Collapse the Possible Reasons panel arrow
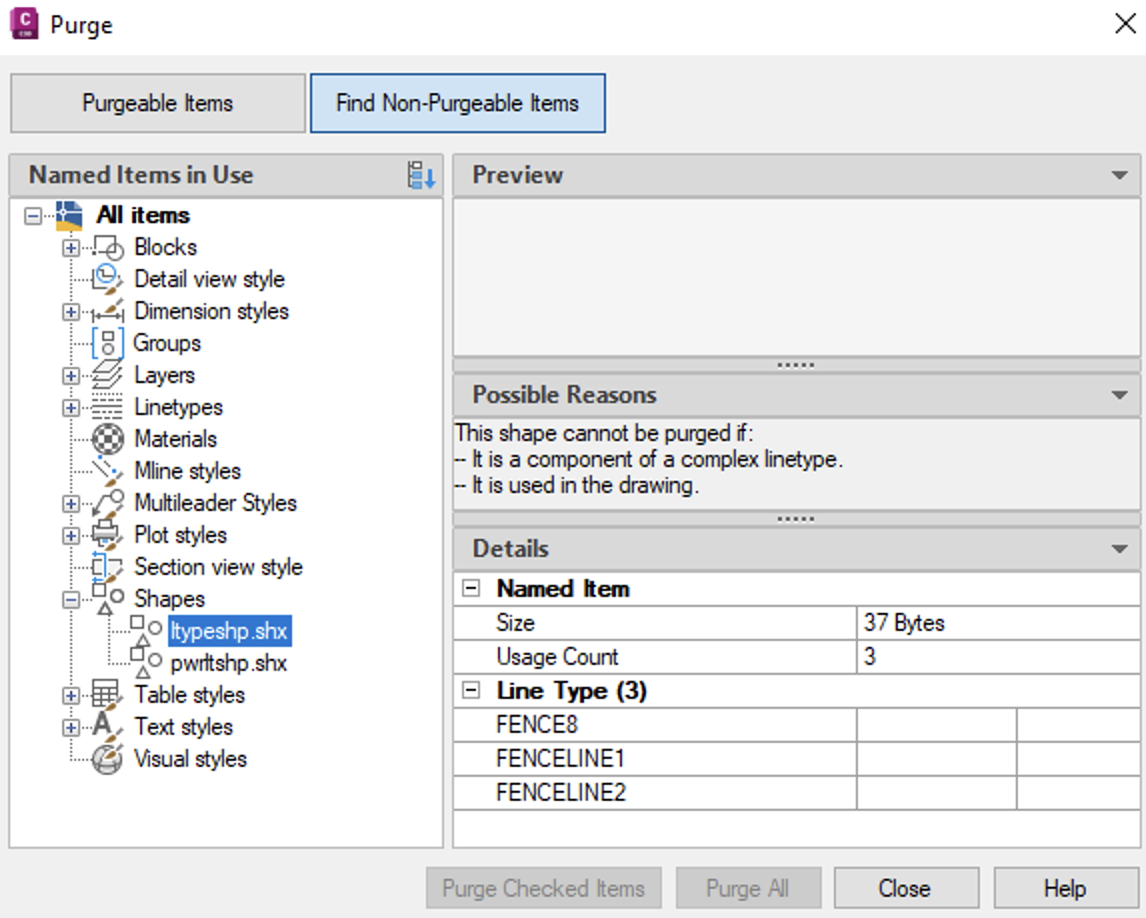 (x=1119, y=396)
